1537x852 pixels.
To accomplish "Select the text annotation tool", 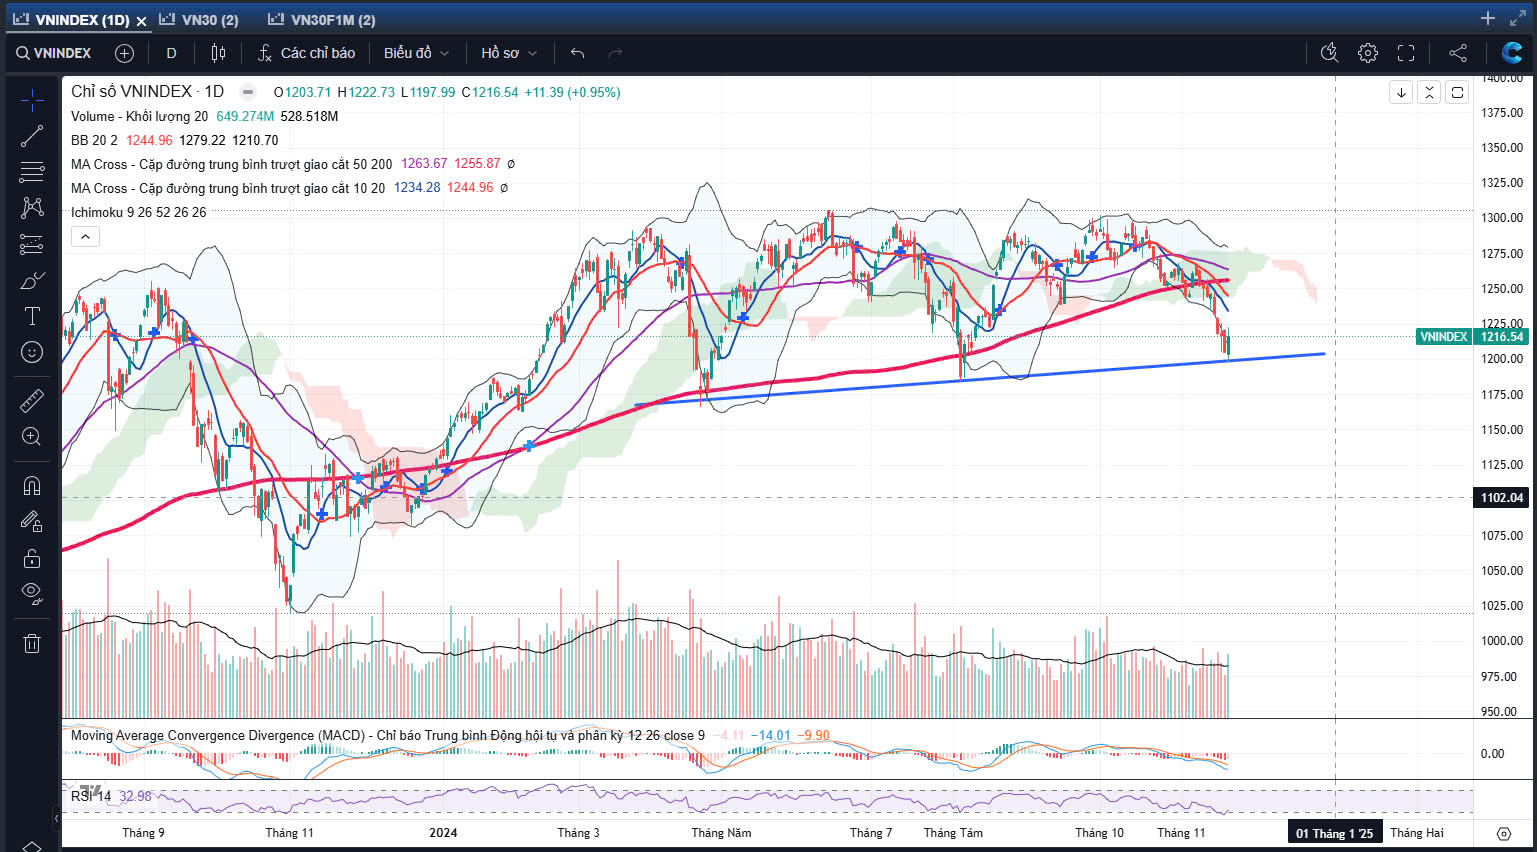I will click(32, 316).
